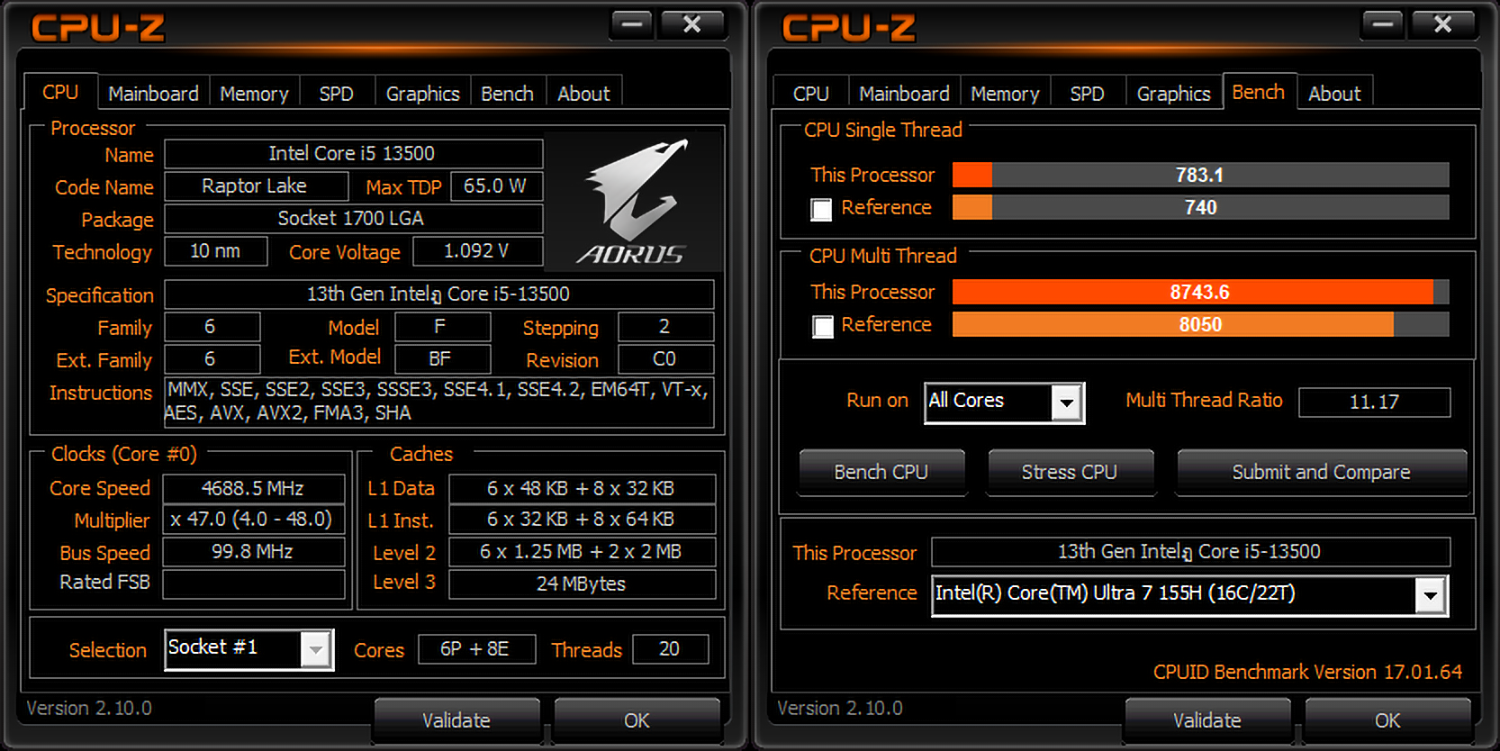Click This Processor field in Bench tab
Image resolution: width=1500 pixels, height=751 pixels.
coord(1190,552)
